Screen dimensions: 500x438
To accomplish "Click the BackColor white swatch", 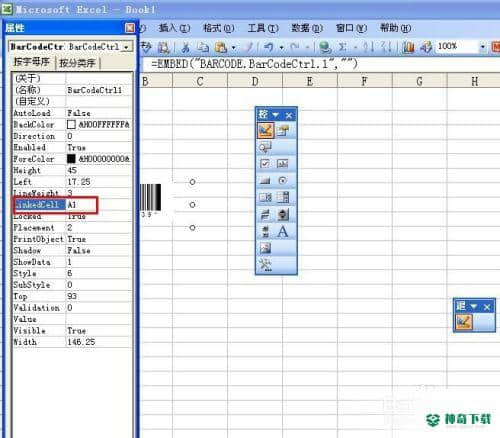I will coord(71,124).
